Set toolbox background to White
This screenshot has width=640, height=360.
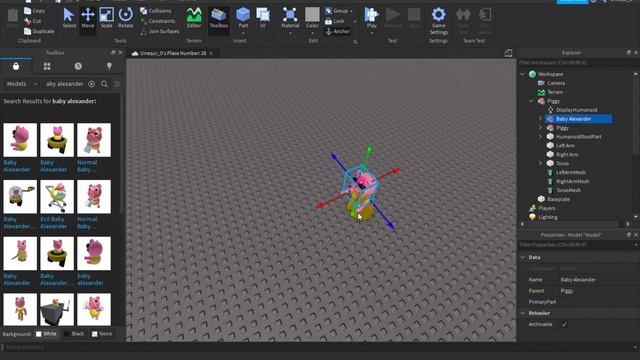[46, 334]
